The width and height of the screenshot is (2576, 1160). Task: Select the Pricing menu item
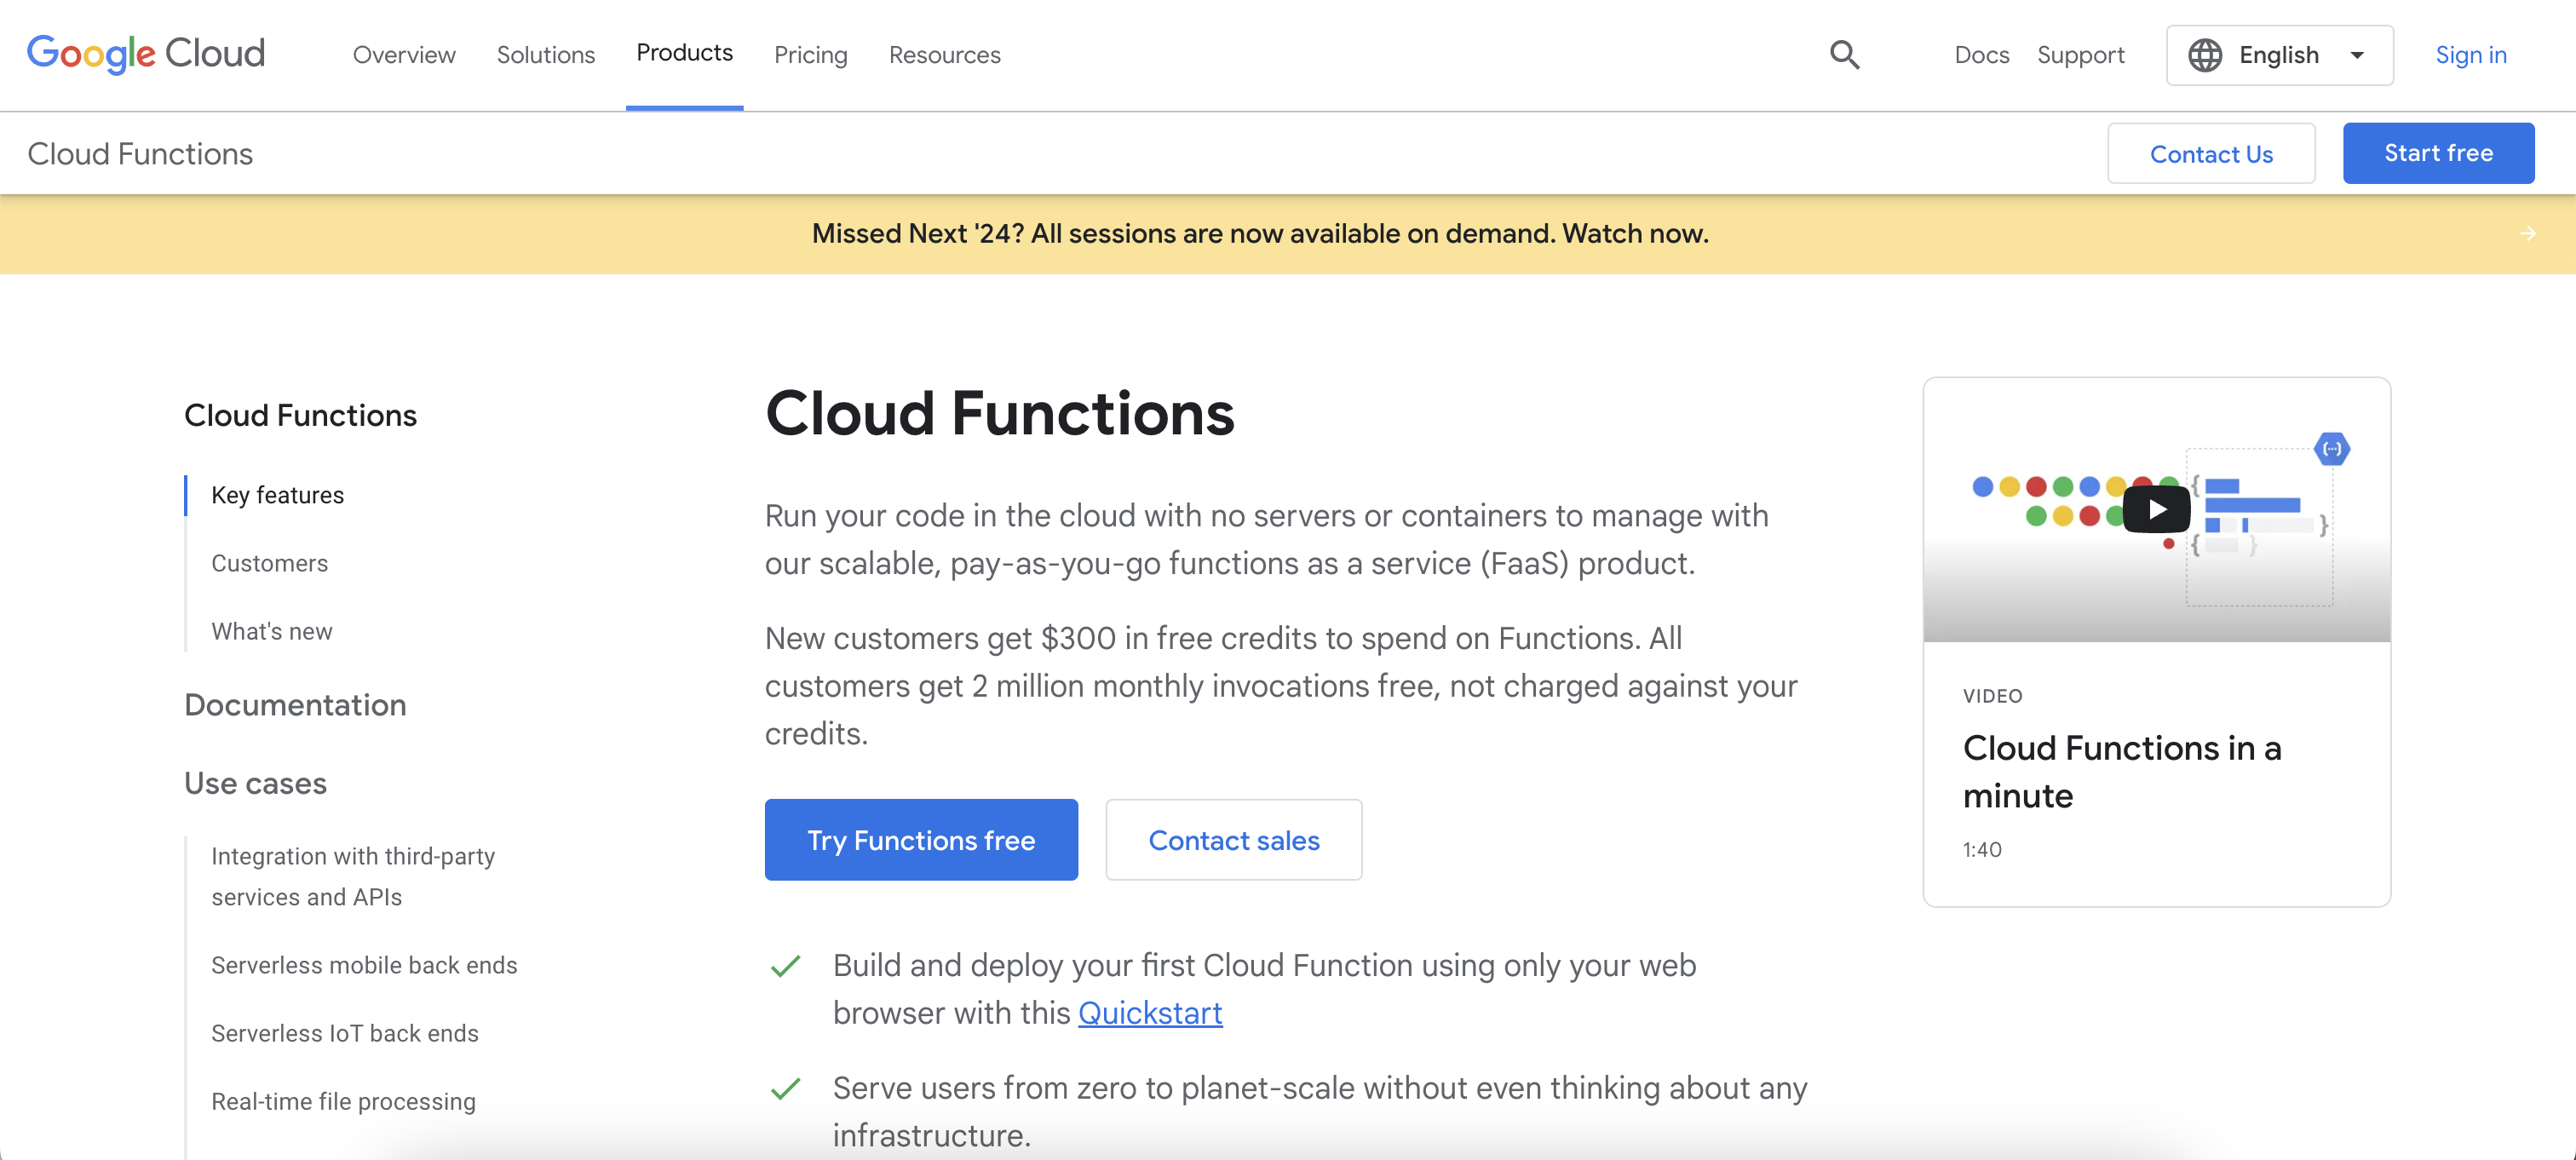click(810, 55)
